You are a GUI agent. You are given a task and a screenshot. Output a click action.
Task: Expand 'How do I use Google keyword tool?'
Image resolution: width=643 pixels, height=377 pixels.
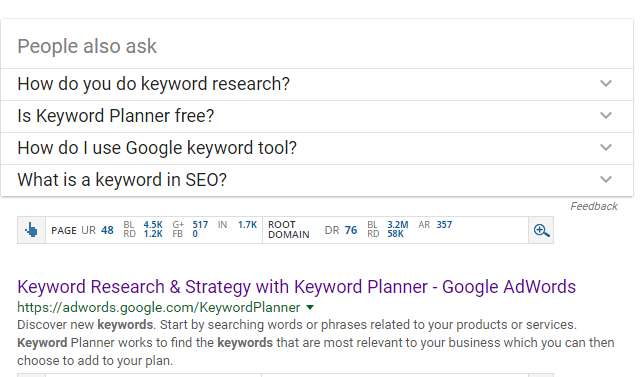click(317, 148)
